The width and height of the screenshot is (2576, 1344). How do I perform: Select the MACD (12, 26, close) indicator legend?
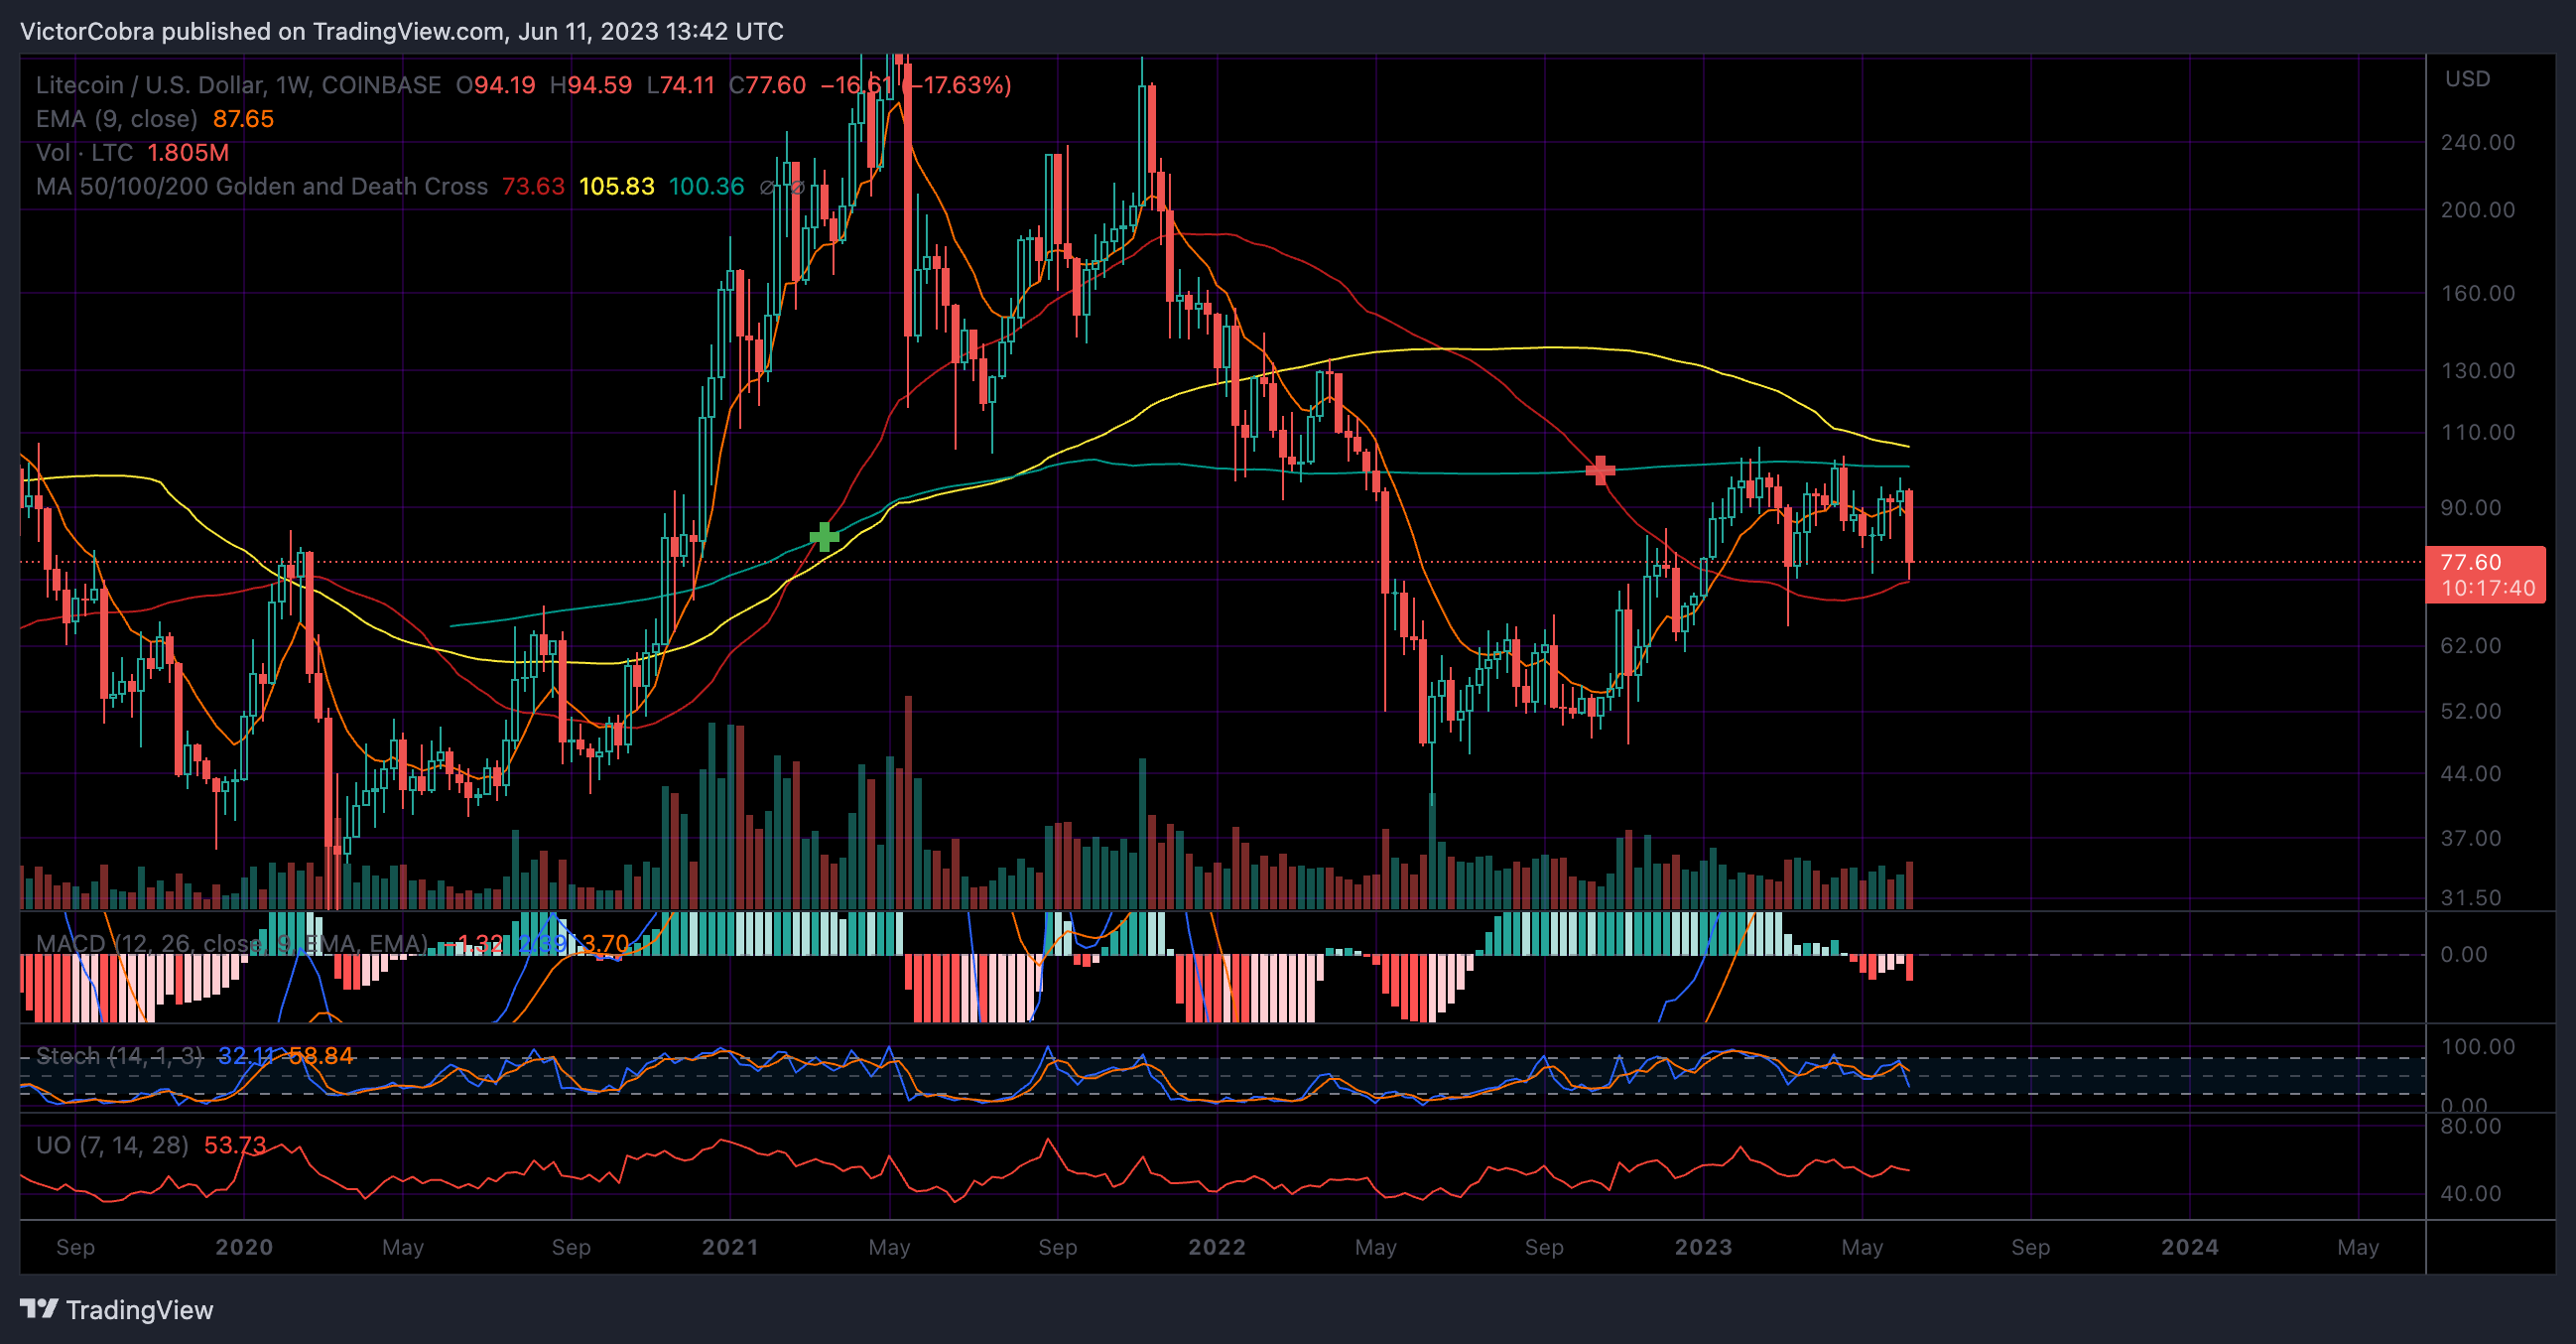coord(232,944)
